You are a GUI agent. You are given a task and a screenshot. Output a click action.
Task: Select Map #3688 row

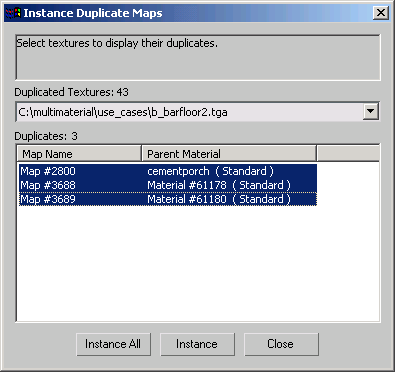point(168,185)
